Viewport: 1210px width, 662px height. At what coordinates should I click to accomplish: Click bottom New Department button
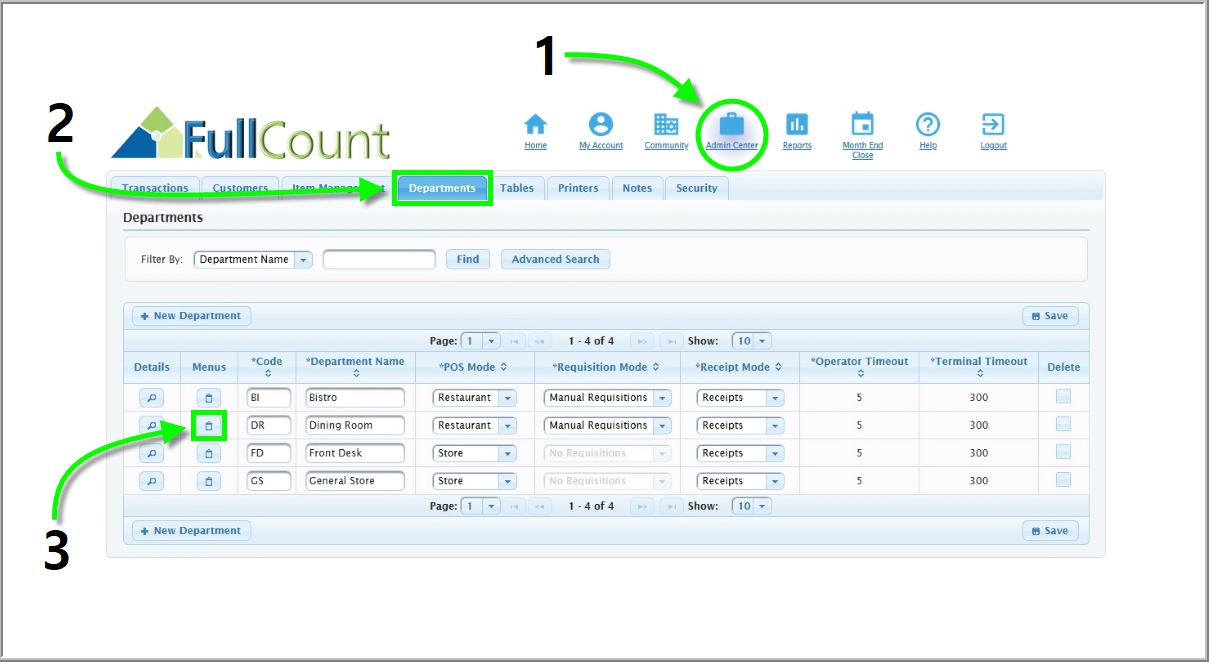192,531
